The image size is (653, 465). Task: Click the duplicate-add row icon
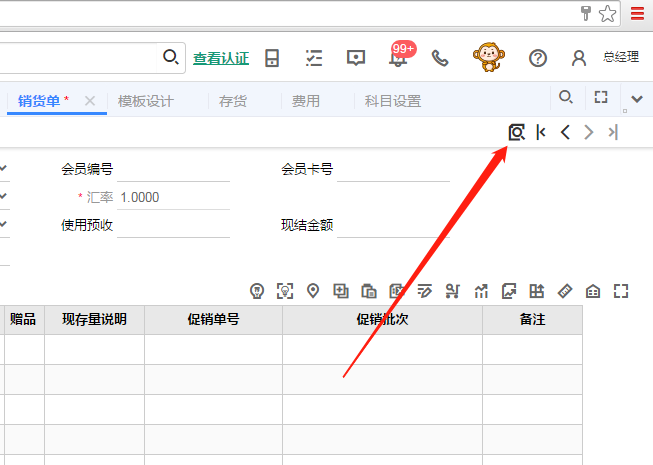341,291
